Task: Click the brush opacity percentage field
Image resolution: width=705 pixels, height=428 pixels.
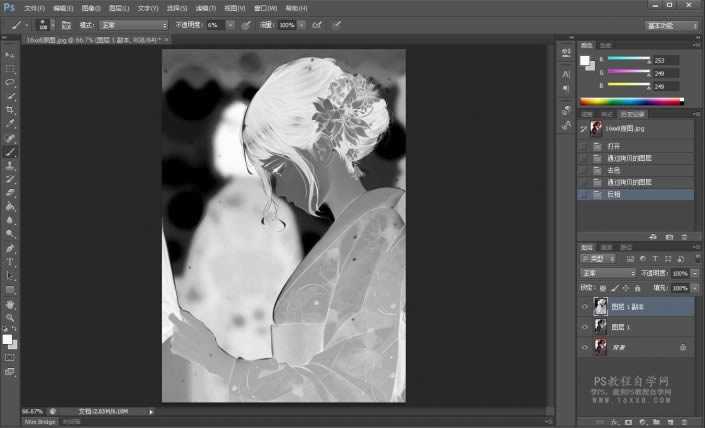Action: 216,24
